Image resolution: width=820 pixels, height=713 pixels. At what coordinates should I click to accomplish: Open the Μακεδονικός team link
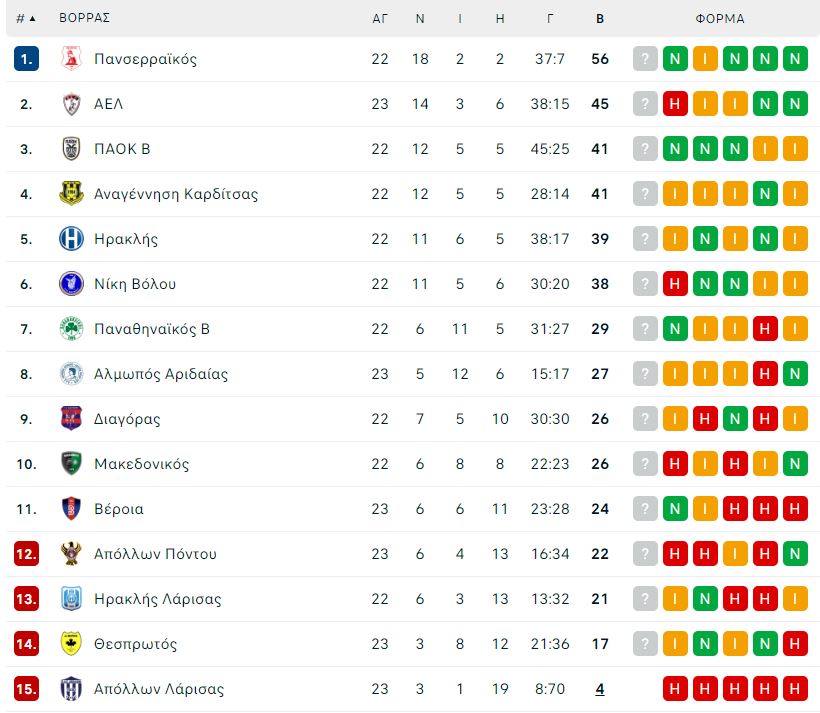(141, 463)
